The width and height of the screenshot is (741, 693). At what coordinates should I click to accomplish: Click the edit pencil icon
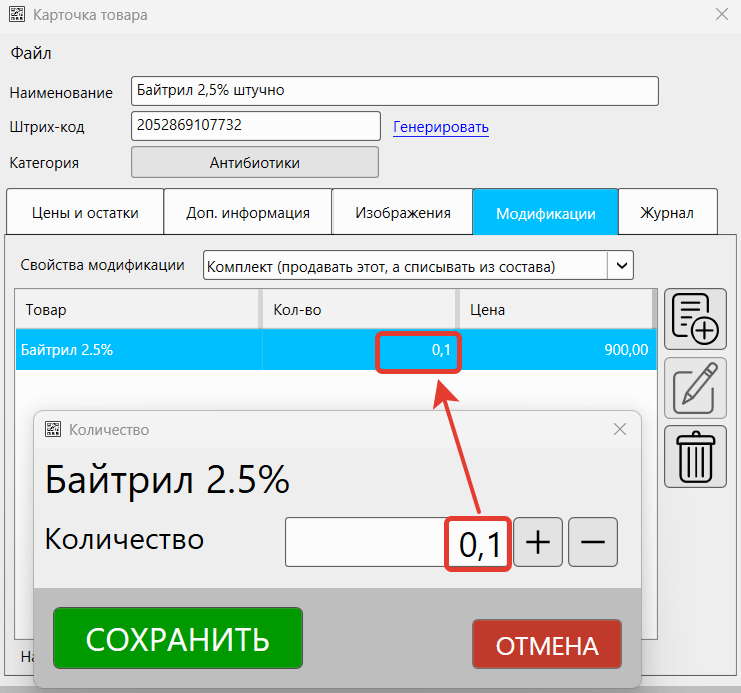click(695, 387)
